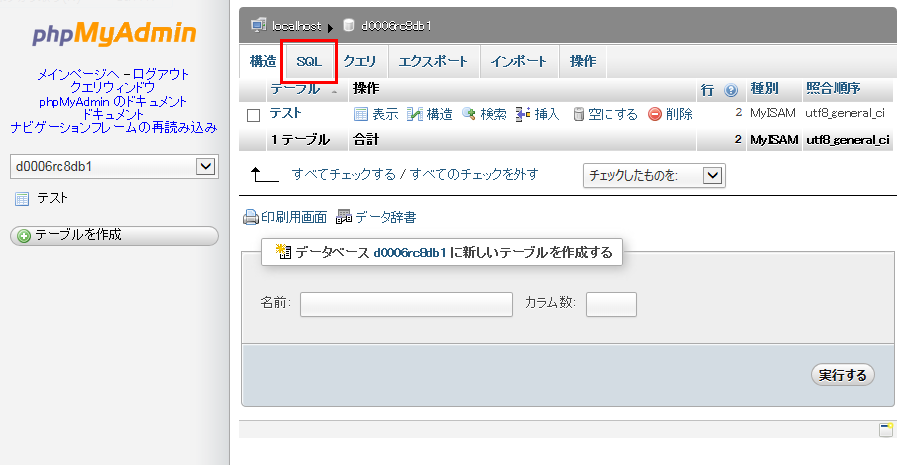Click the 照合順序 column header

(833, 88)
